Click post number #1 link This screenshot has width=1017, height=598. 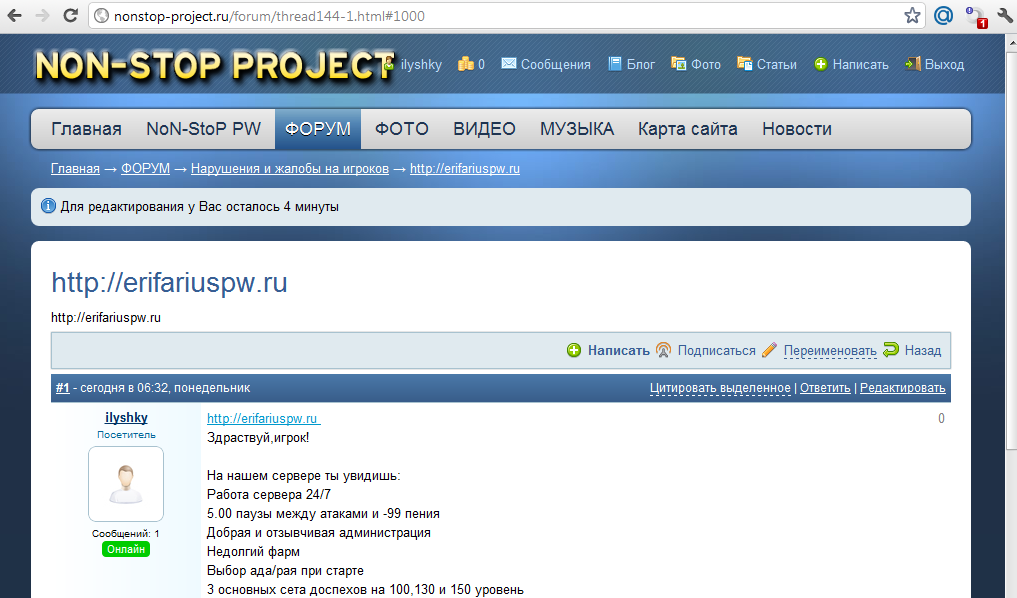[x=62, y=388]
